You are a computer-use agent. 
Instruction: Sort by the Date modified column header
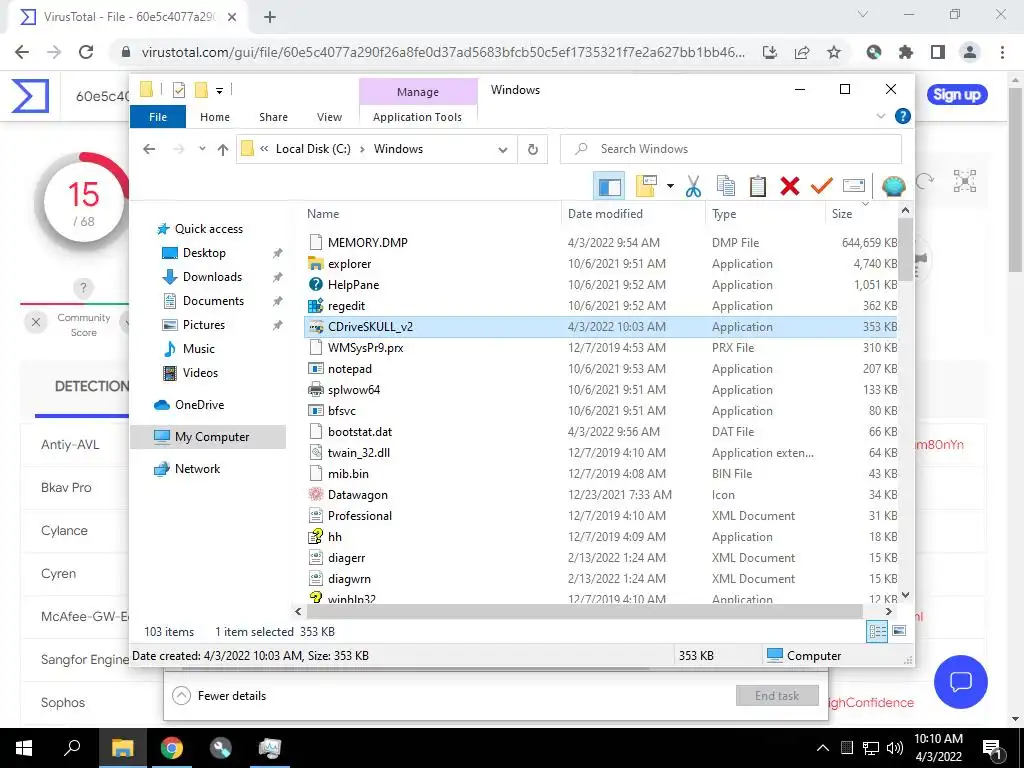[x=633, y=214]
